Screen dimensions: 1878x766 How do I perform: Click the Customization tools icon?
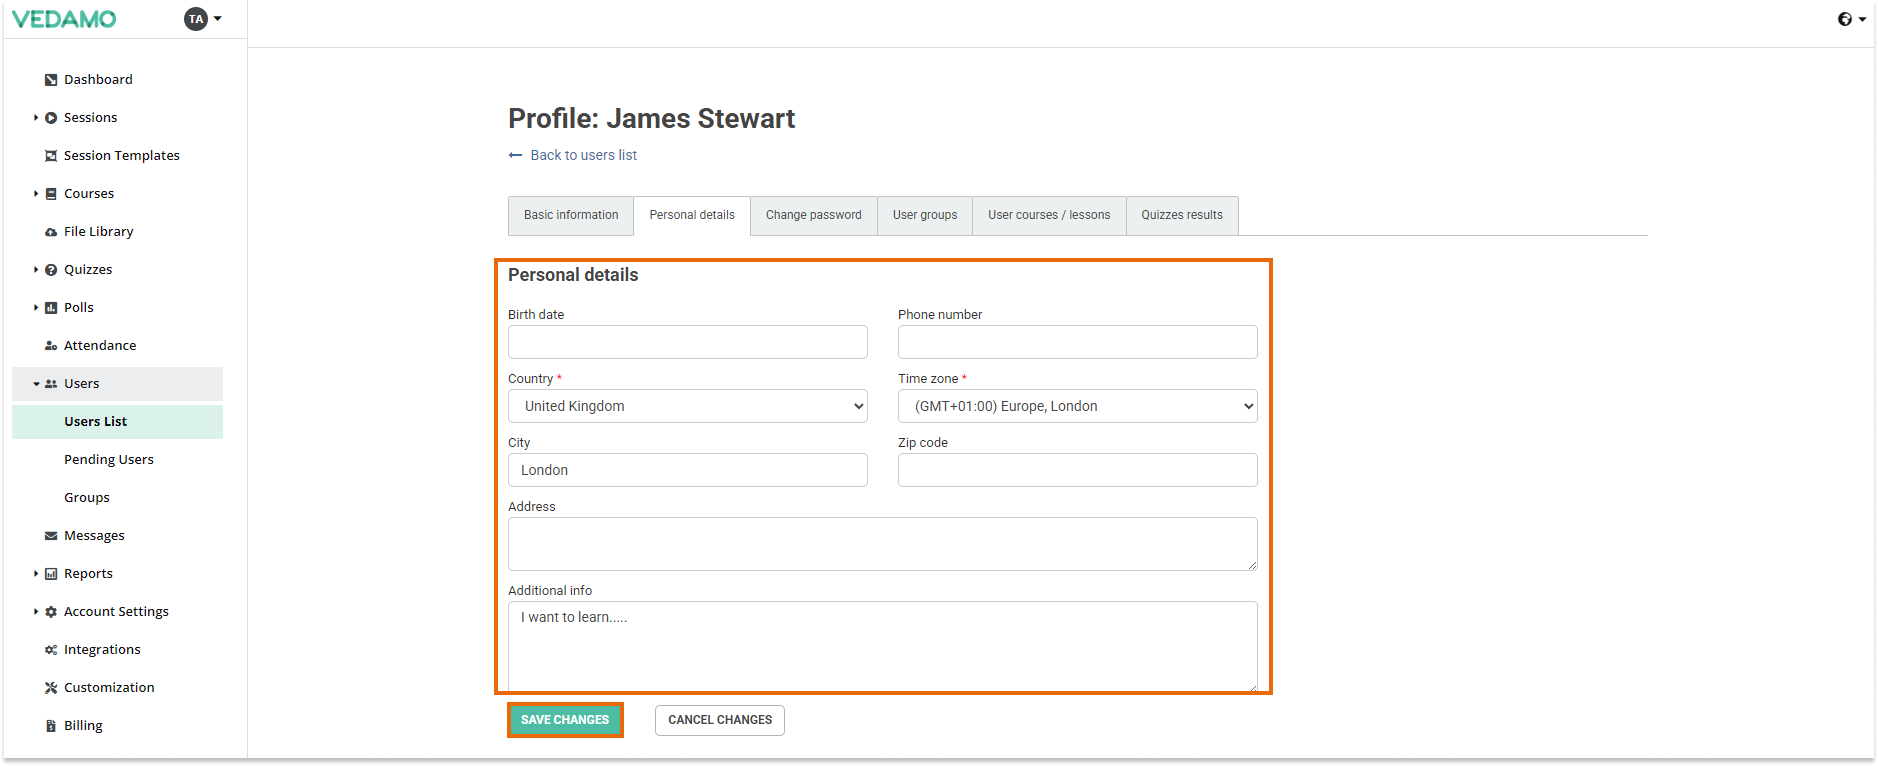point(51,688)
